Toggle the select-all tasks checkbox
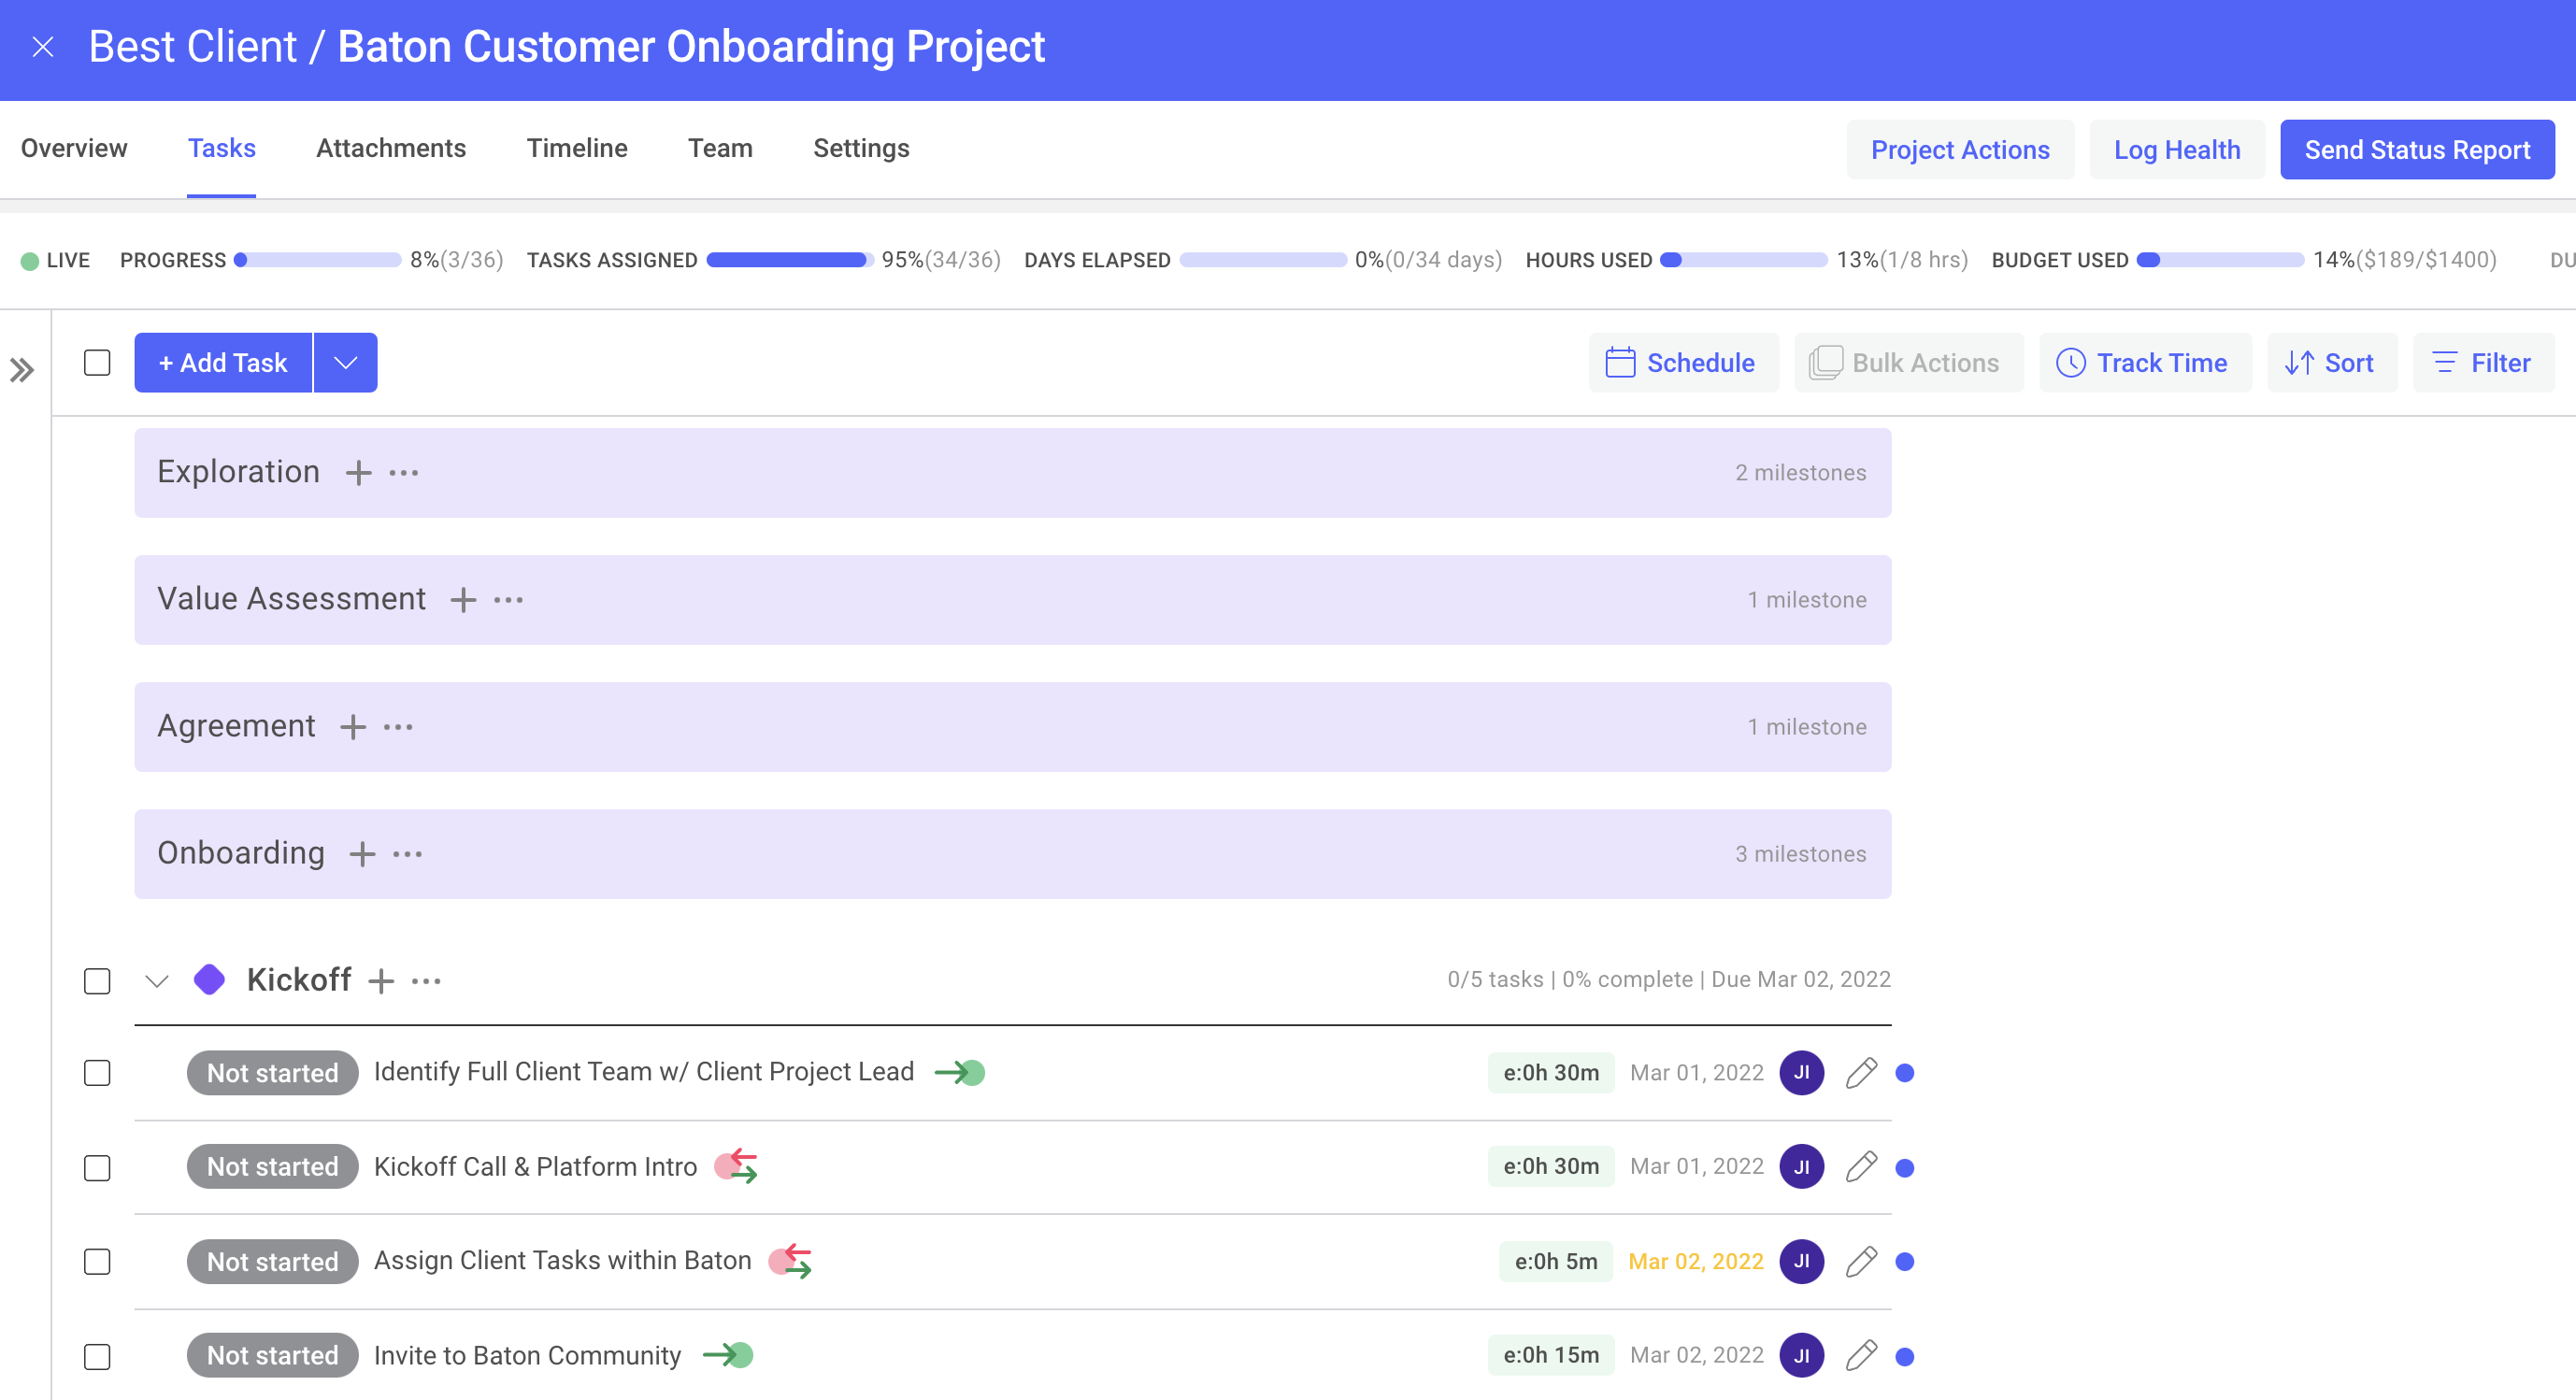 (97, 362)
